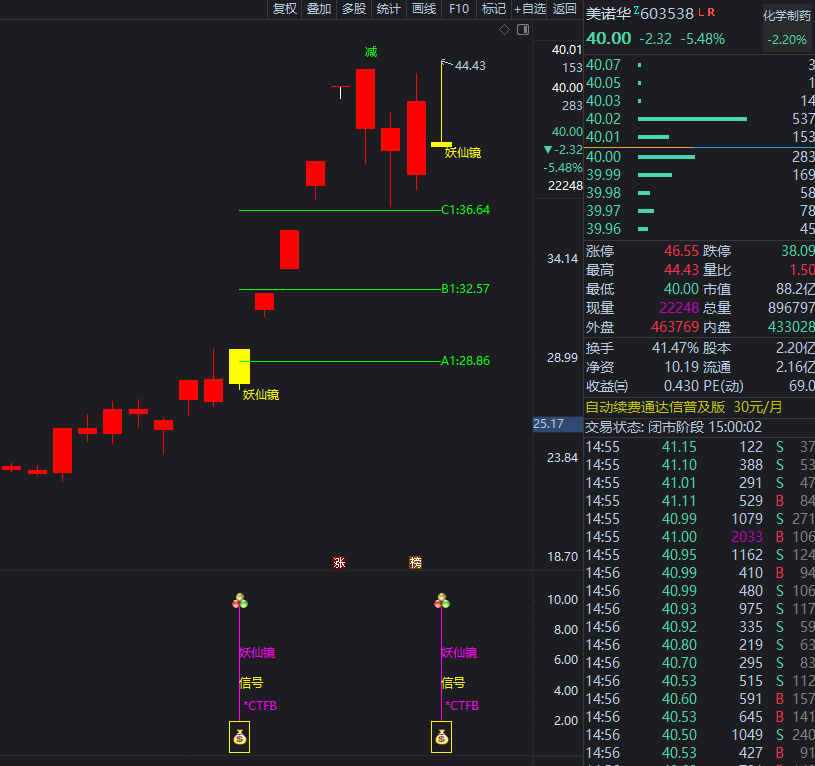
Task: Click the red 涨 marker icon
Action: click(x=339, y=563)
